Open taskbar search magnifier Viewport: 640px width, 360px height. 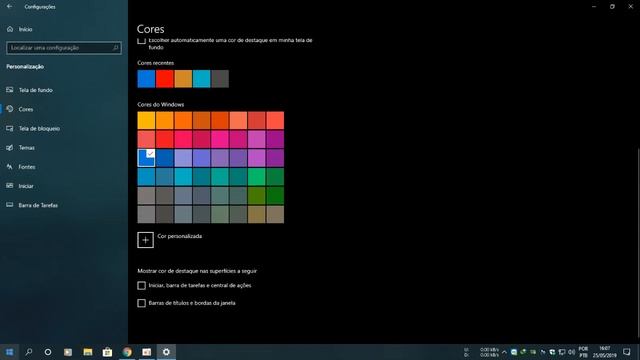tap(29, 352)
